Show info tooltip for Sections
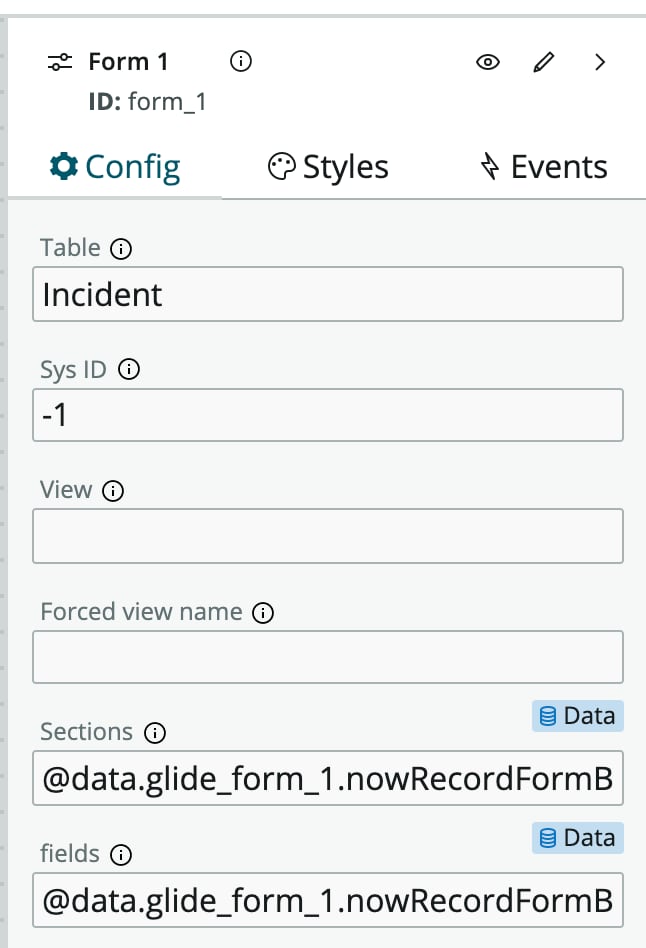 click(x=155, y=733)
